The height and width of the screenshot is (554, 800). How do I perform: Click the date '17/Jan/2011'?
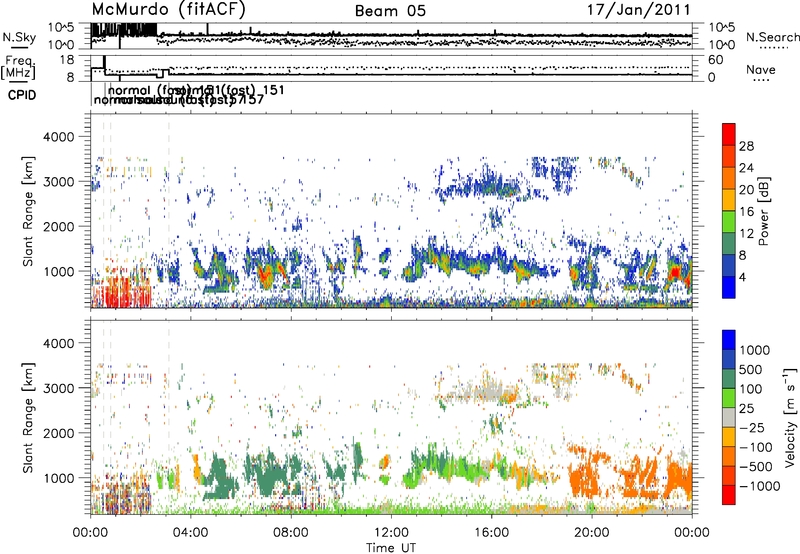point(639,10)
